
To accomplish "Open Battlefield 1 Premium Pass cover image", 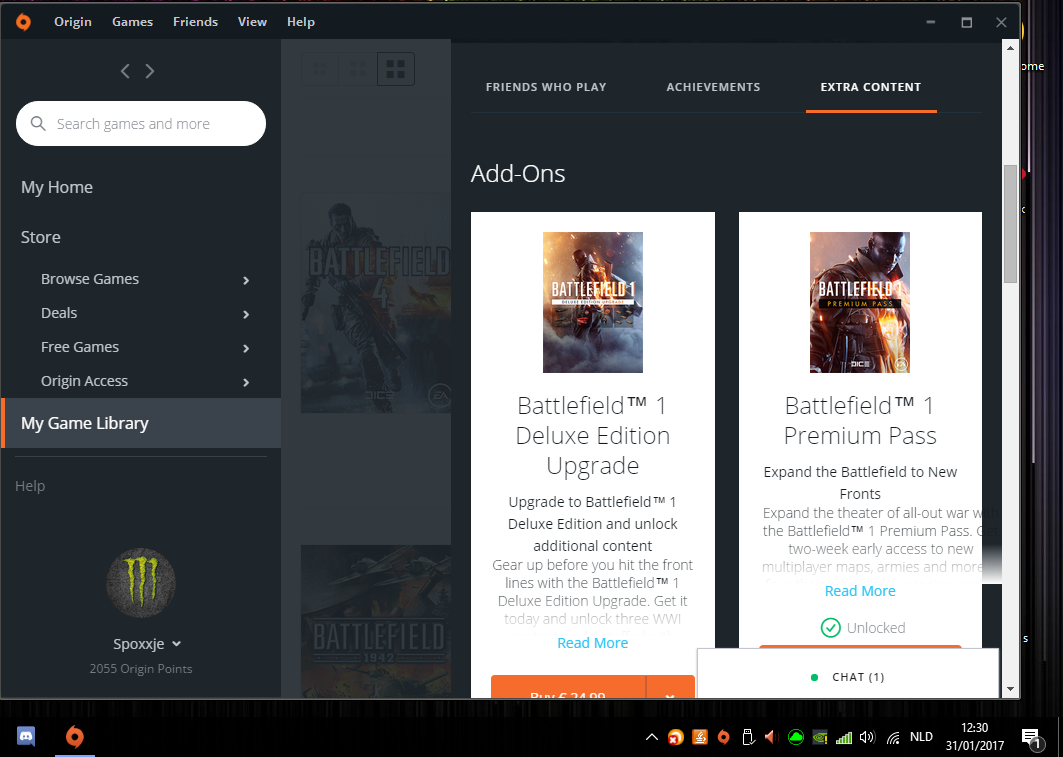I will [860, 302].
